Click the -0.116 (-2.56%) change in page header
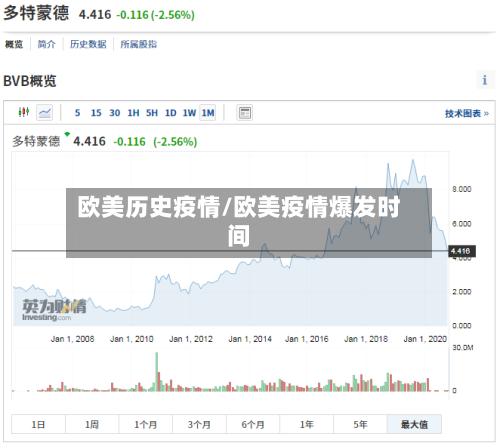The width and height of the screenshot is (500, 446). (x=155, y=15)
